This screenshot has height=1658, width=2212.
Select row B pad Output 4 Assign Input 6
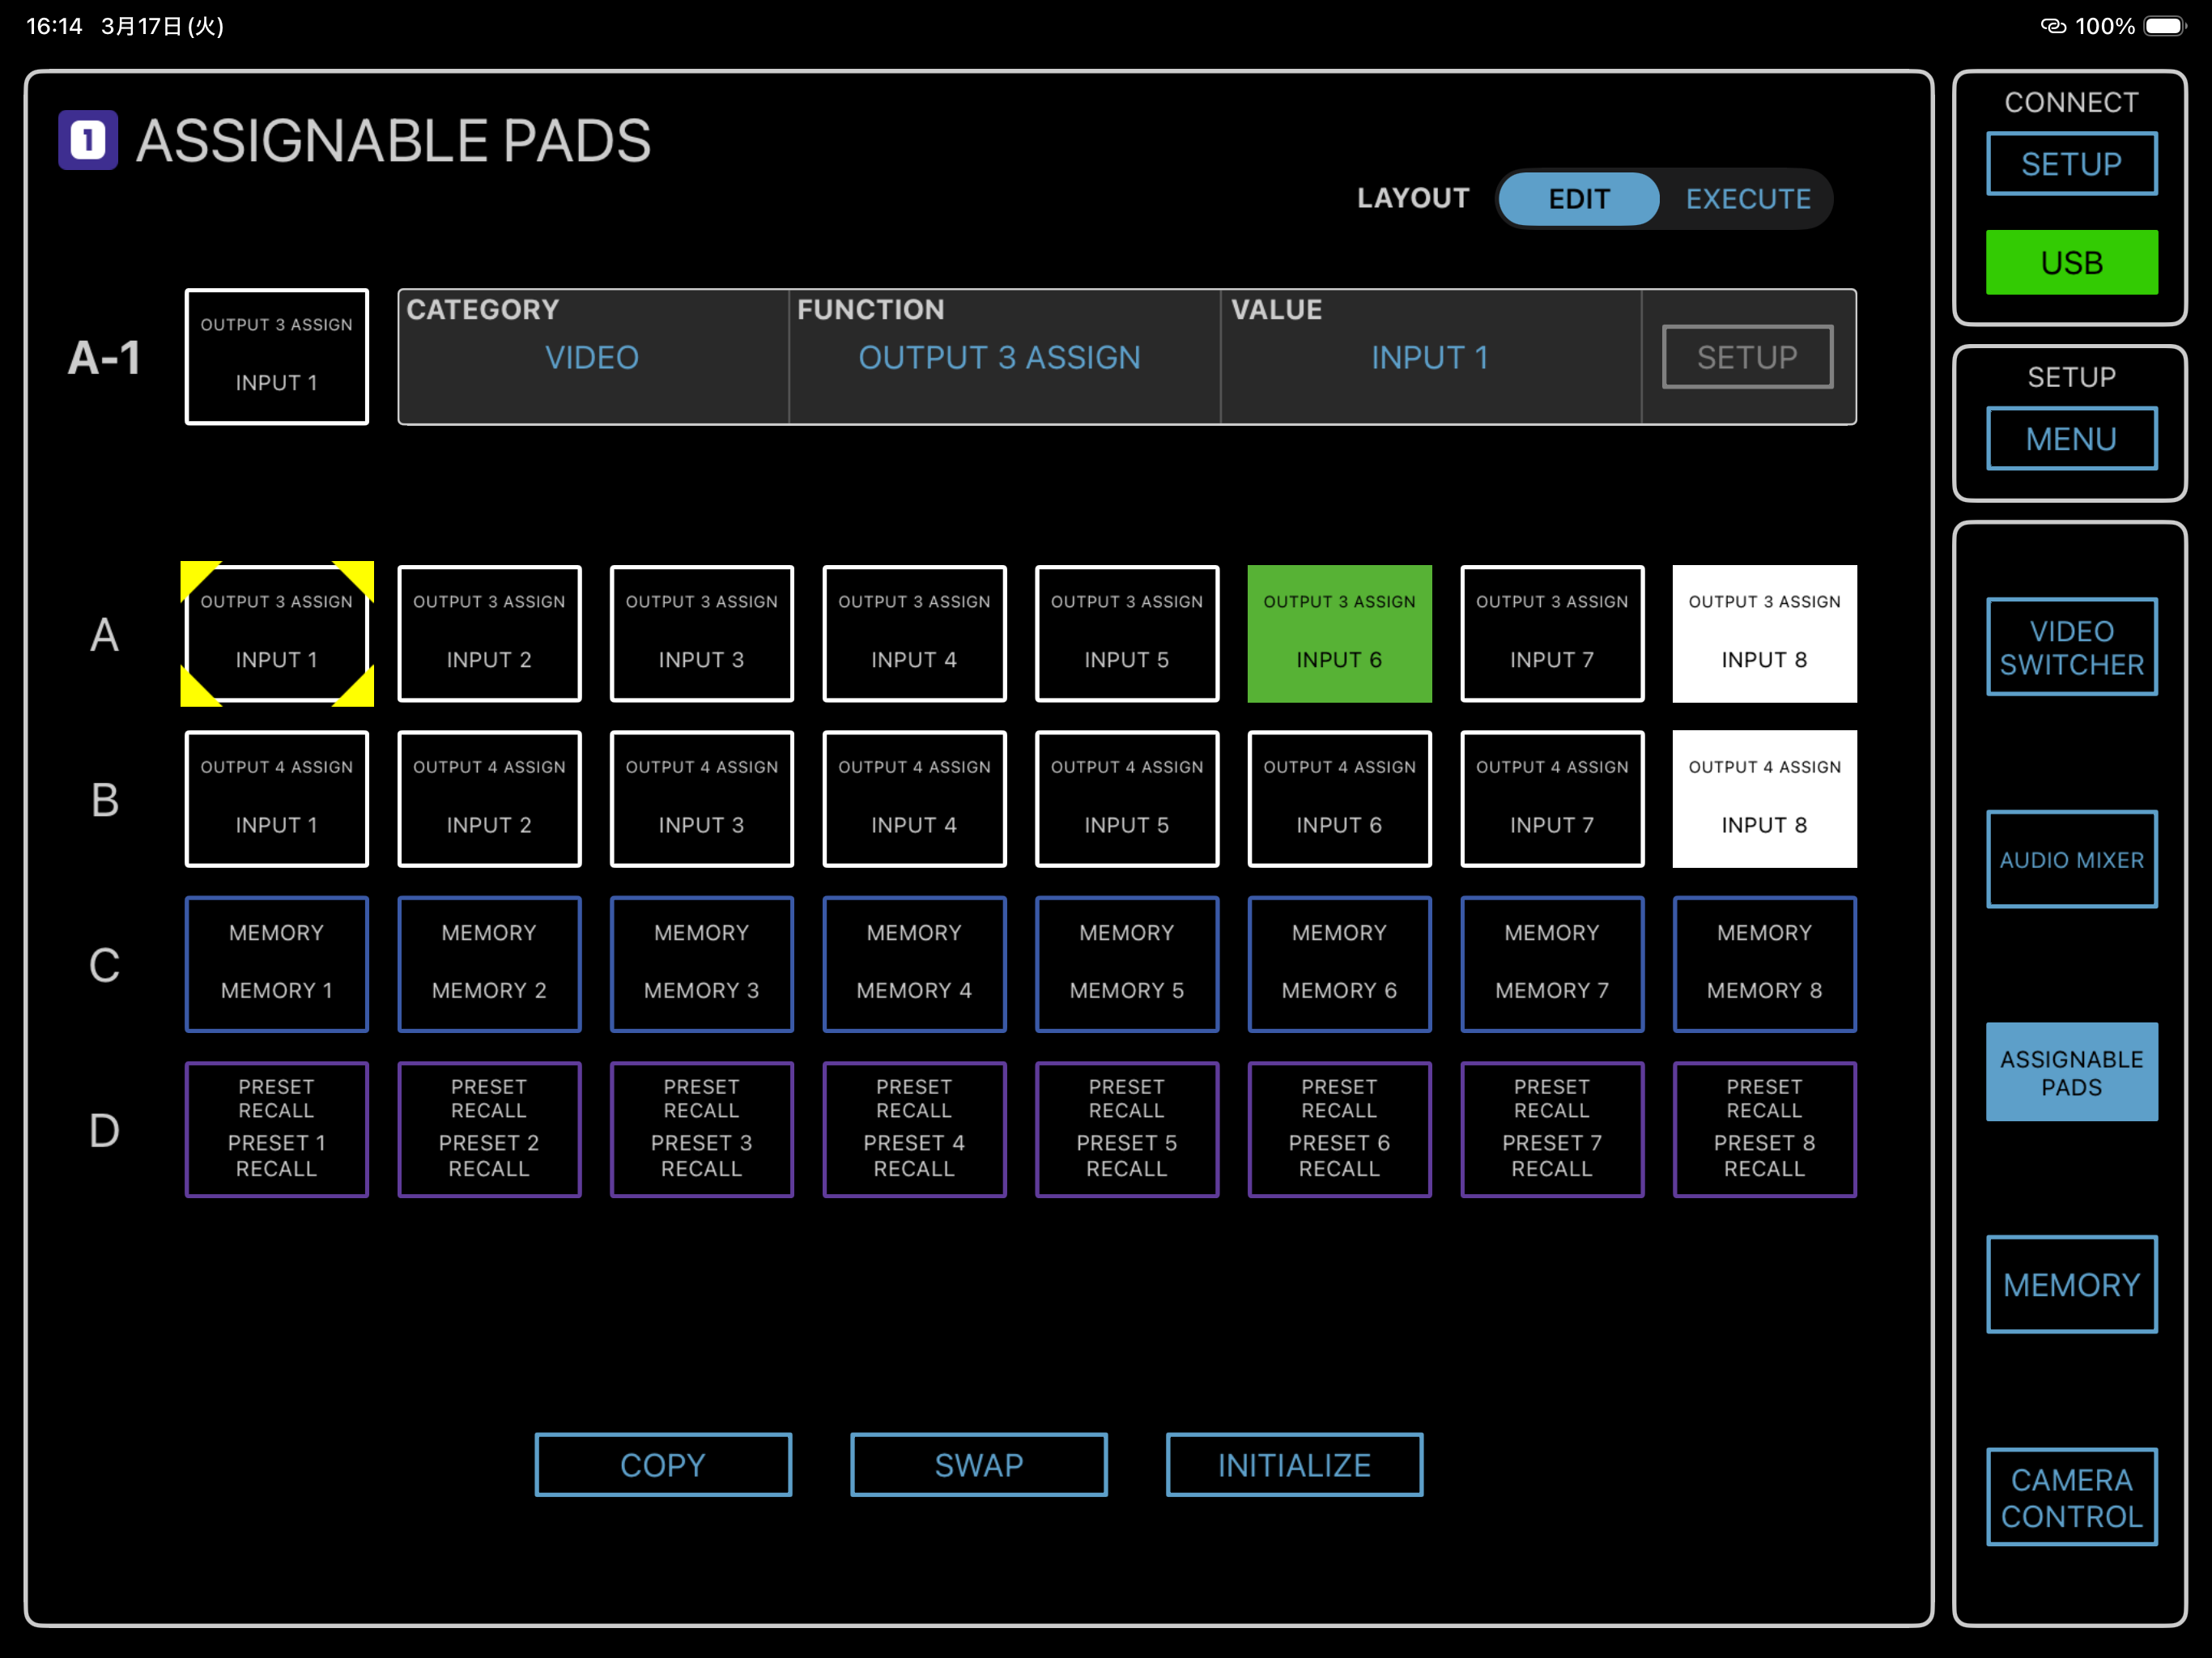1340,799
